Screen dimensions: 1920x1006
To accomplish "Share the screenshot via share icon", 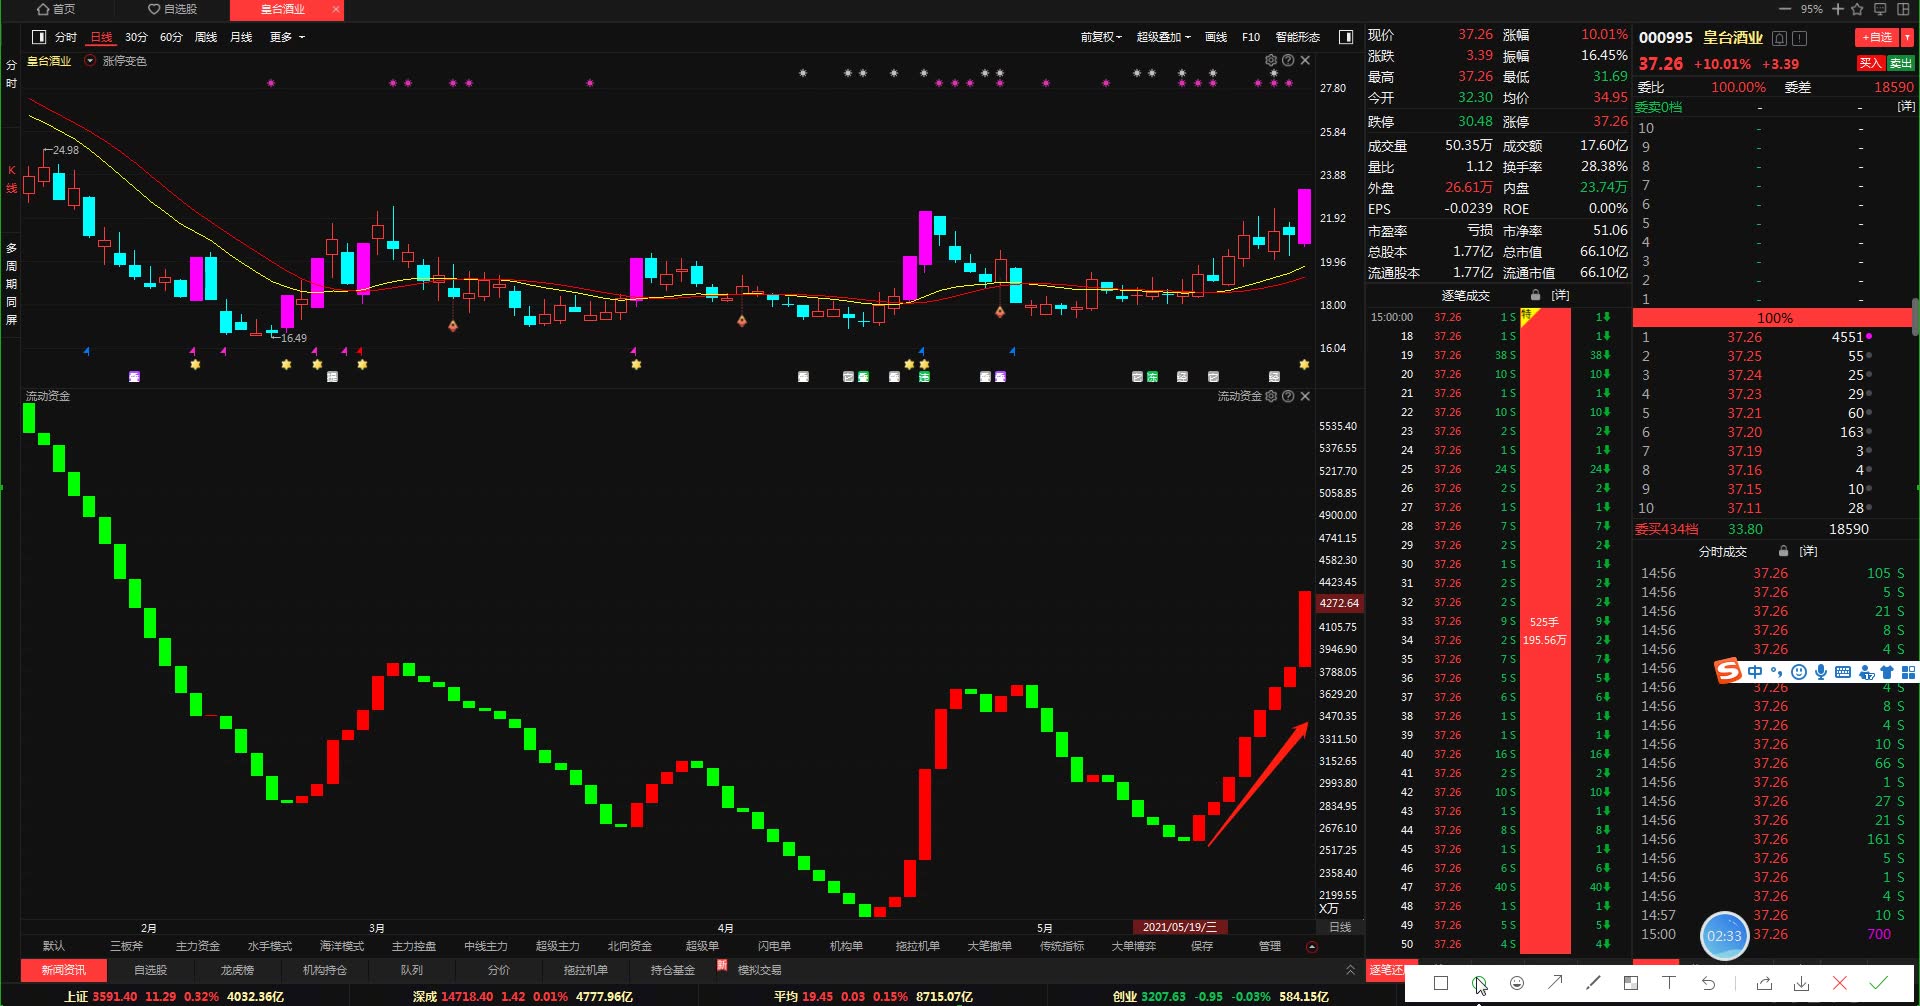I will (1764, 983).
